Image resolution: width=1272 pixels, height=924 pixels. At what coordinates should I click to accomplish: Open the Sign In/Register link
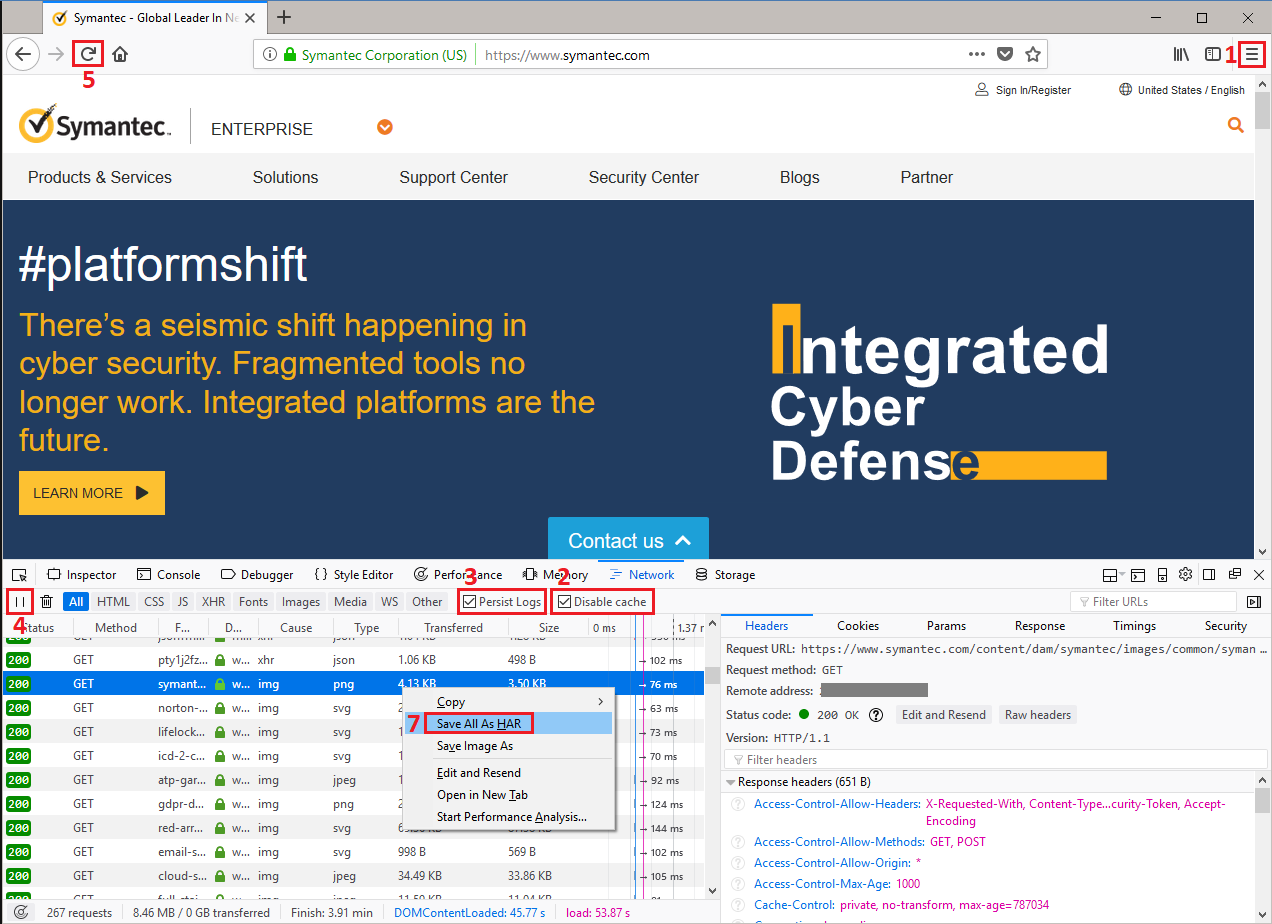pyautogui.click(x=1023, y=90)
